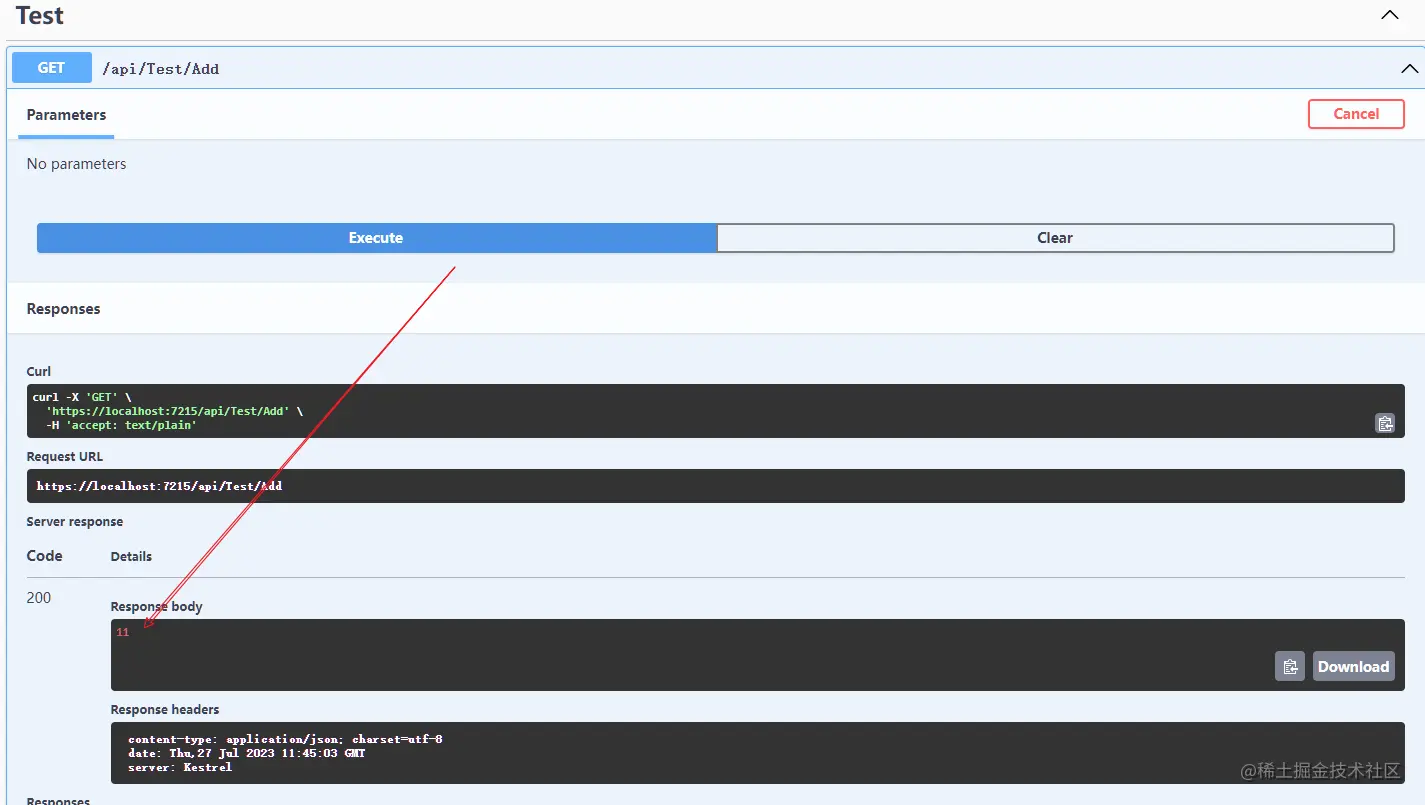Click the Details column header
Screen dimensions: 1425x805
point(131,557)
